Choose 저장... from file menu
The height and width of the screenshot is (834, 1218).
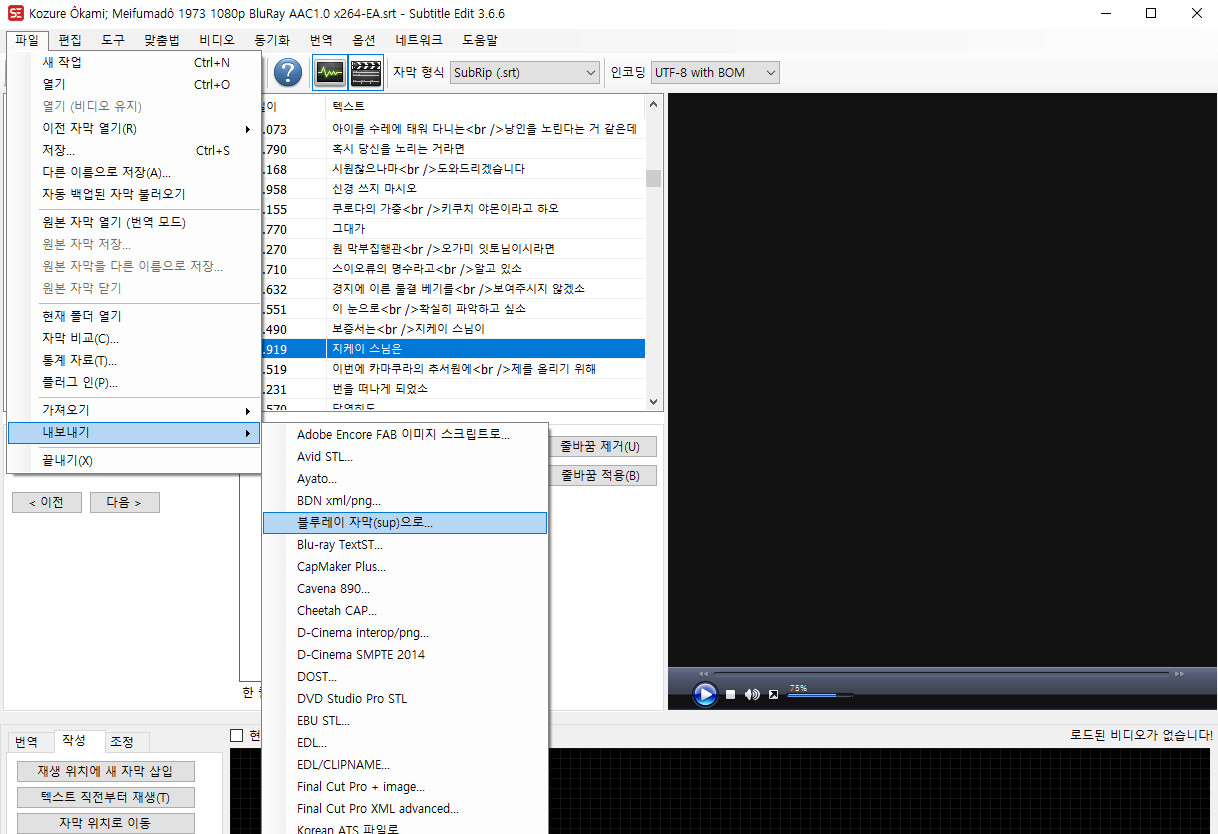click(133, 150)
